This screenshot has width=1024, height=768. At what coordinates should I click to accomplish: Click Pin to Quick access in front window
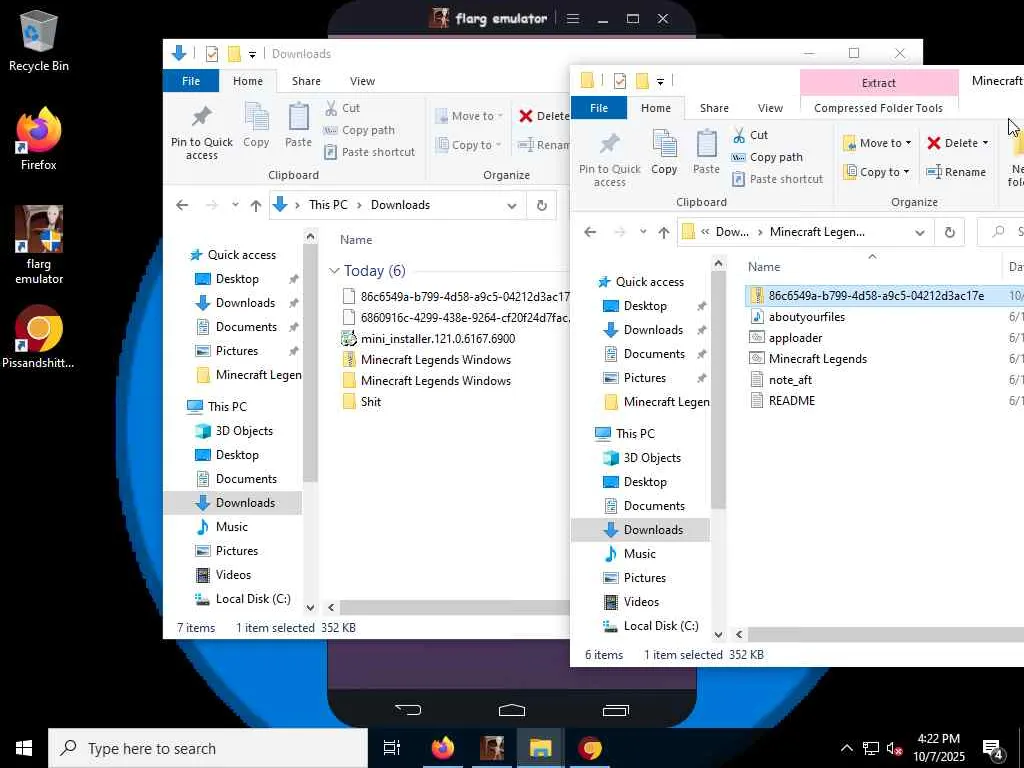609,159
